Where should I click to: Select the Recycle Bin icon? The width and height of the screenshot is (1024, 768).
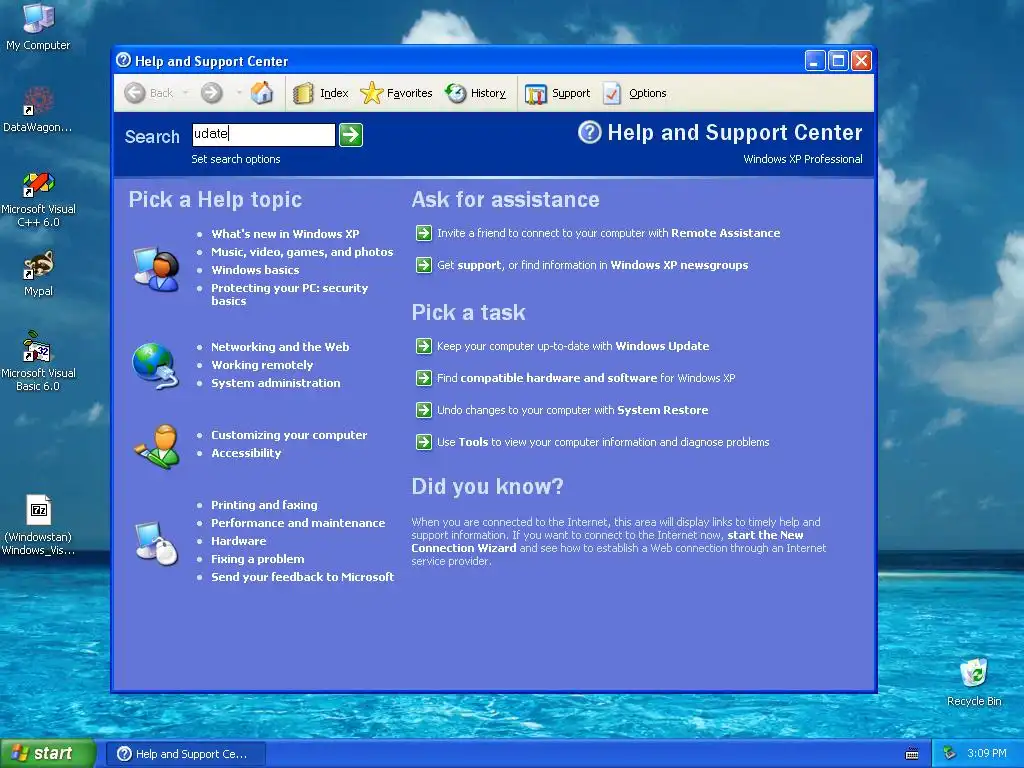[974, 682]
